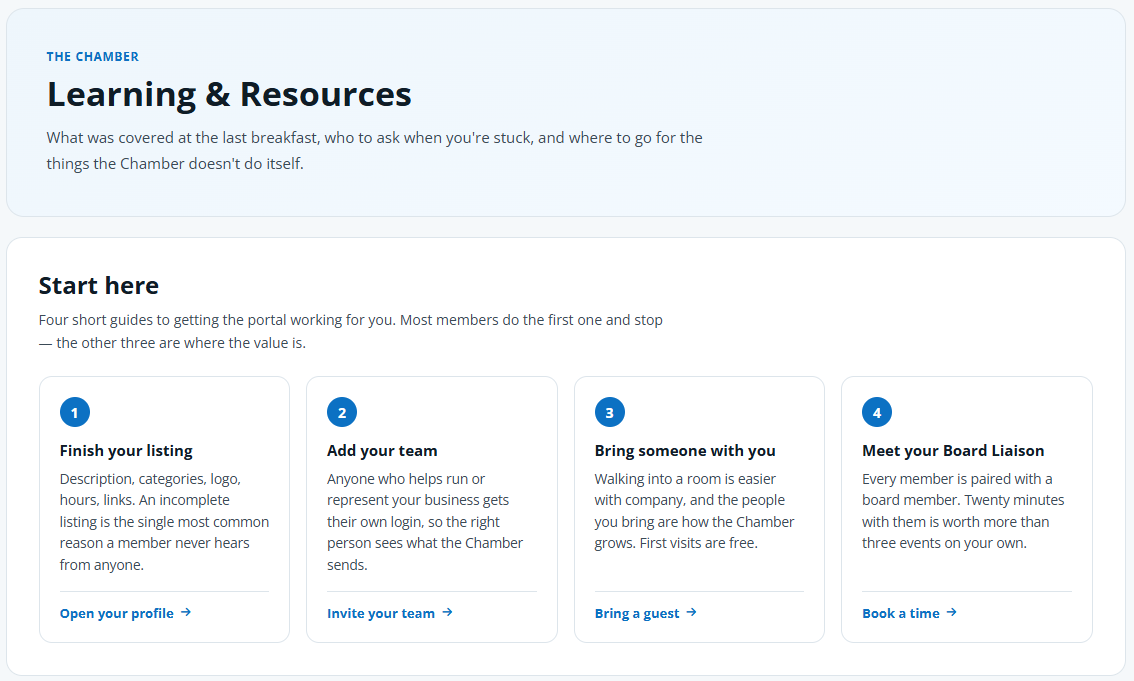The image size is (1134, 681).
Task: Click the step 1 number badge
Action: [x=74, y=412]
